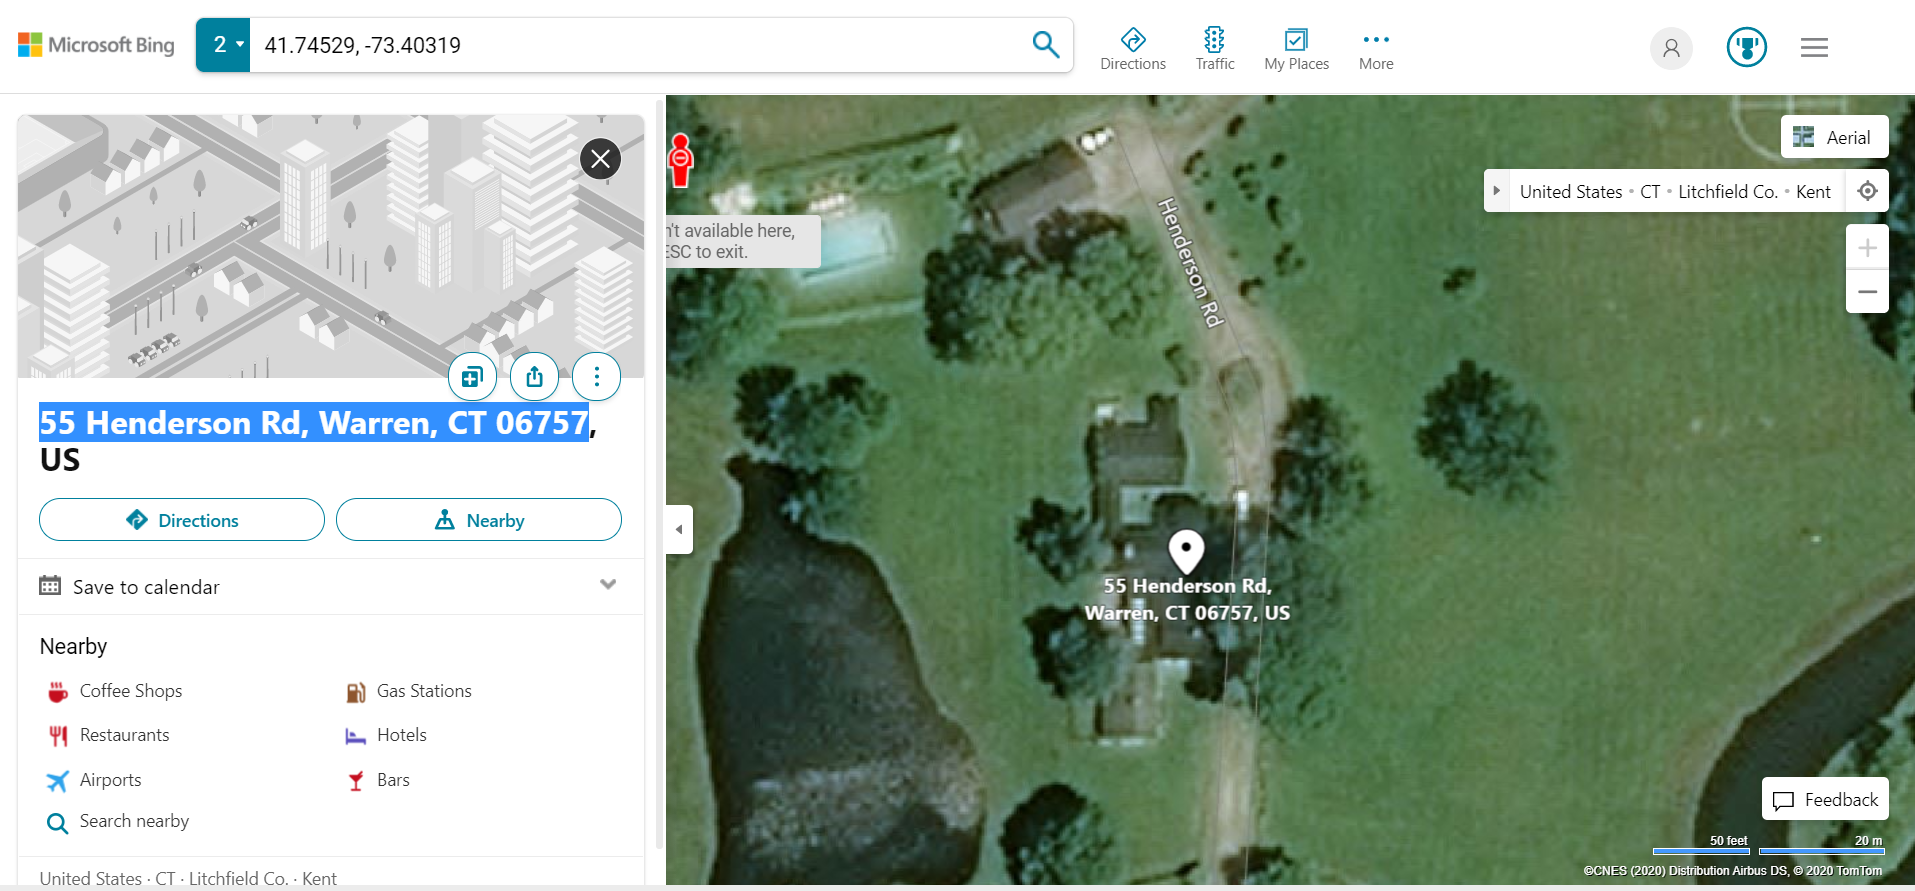Viewport: 1915px width, 891px height.
Task: Click the map pin at 55 Henderson Rd
Action: 1186,552
